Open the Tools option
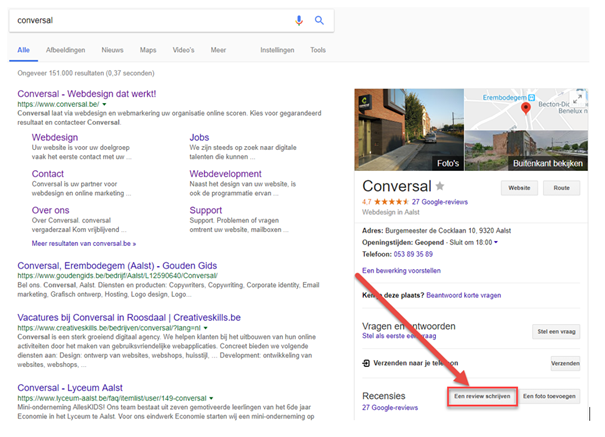 click(x=318, y=50)
